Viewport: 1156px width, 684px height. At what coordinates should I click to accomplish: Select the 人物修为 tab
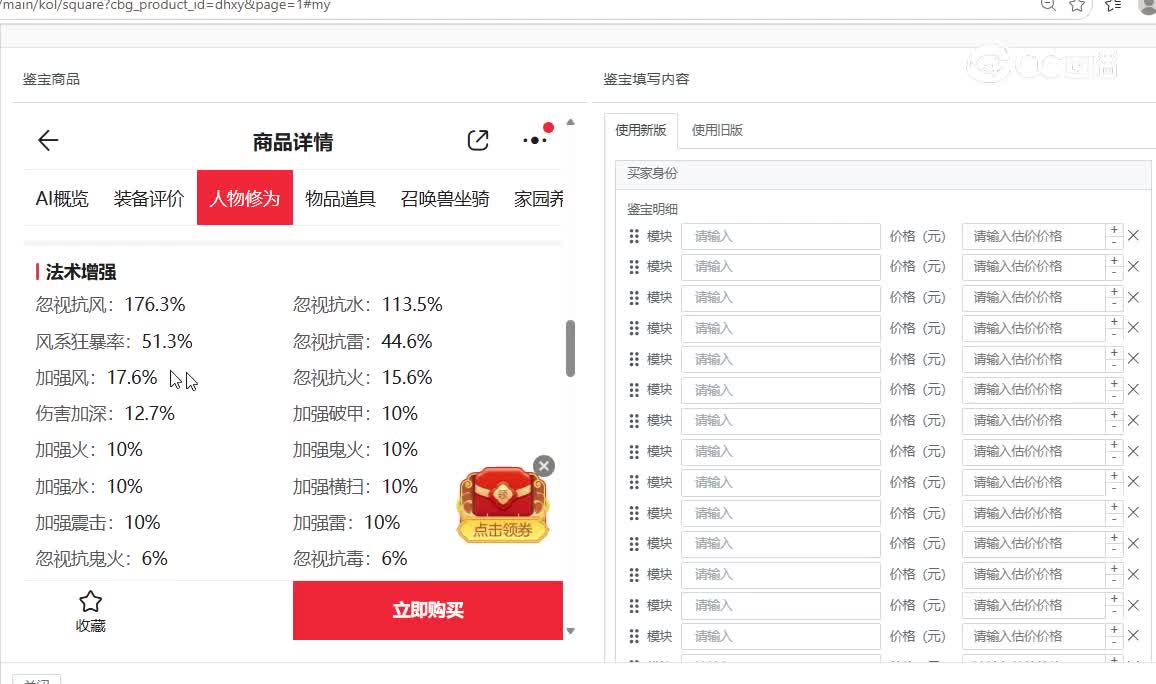pos(245,198)
